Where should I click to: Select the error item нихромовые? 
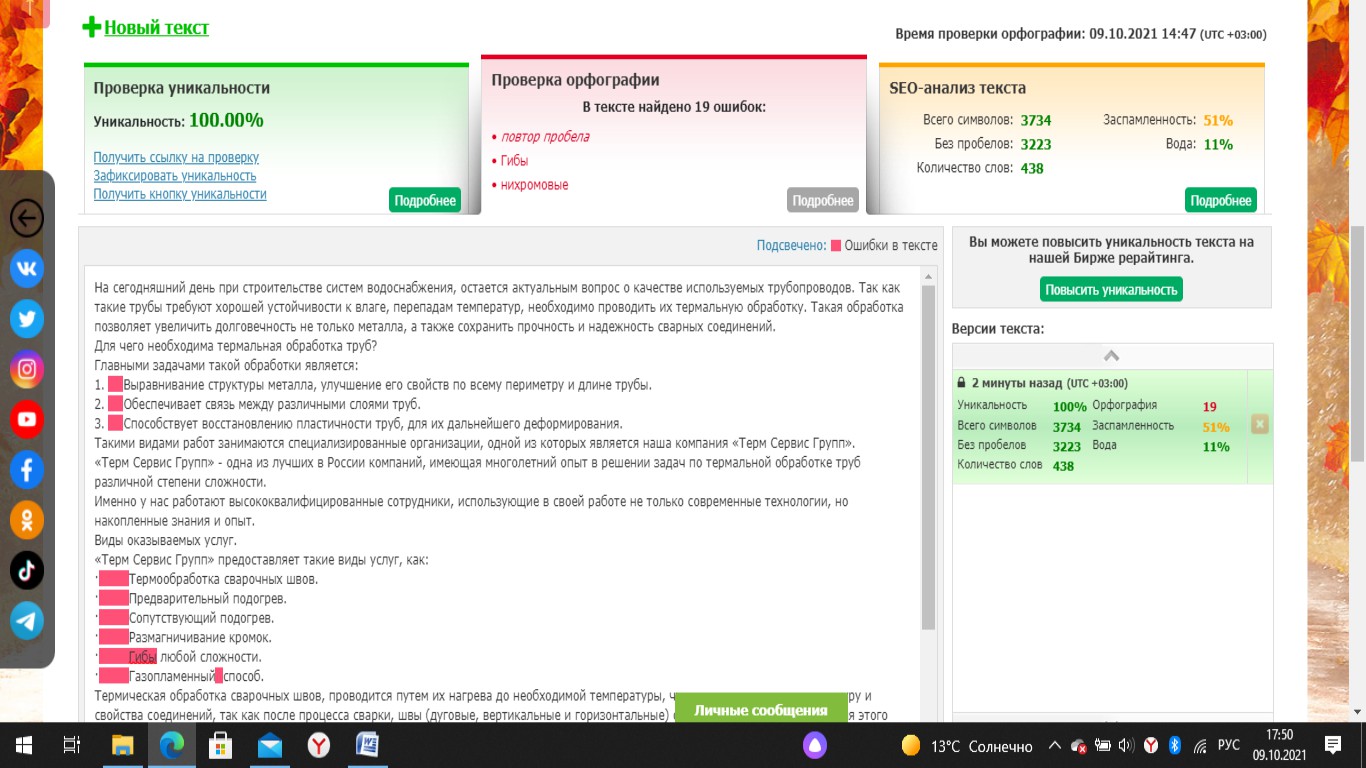[535, 185]
